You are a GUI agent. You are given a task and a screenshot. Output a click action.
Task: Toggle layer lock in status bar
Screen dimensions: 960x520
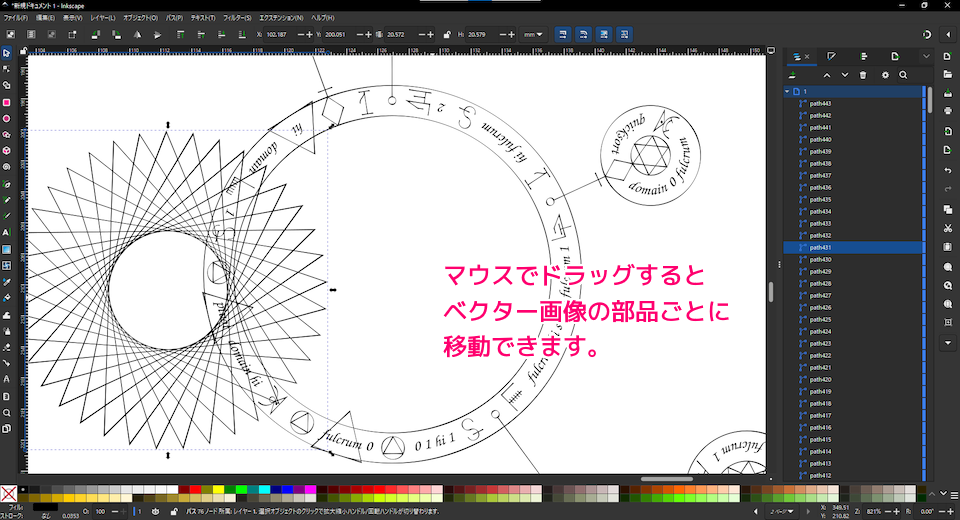click(174, 511)
